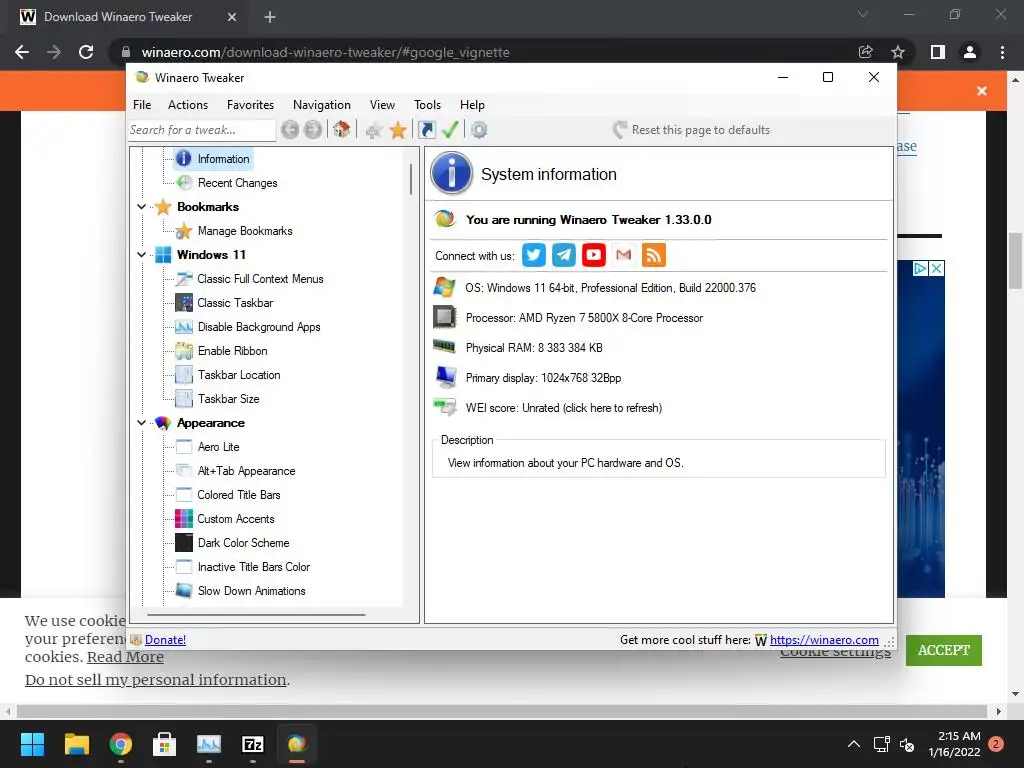Select Slow Down Animations tweak

point(251,591)
